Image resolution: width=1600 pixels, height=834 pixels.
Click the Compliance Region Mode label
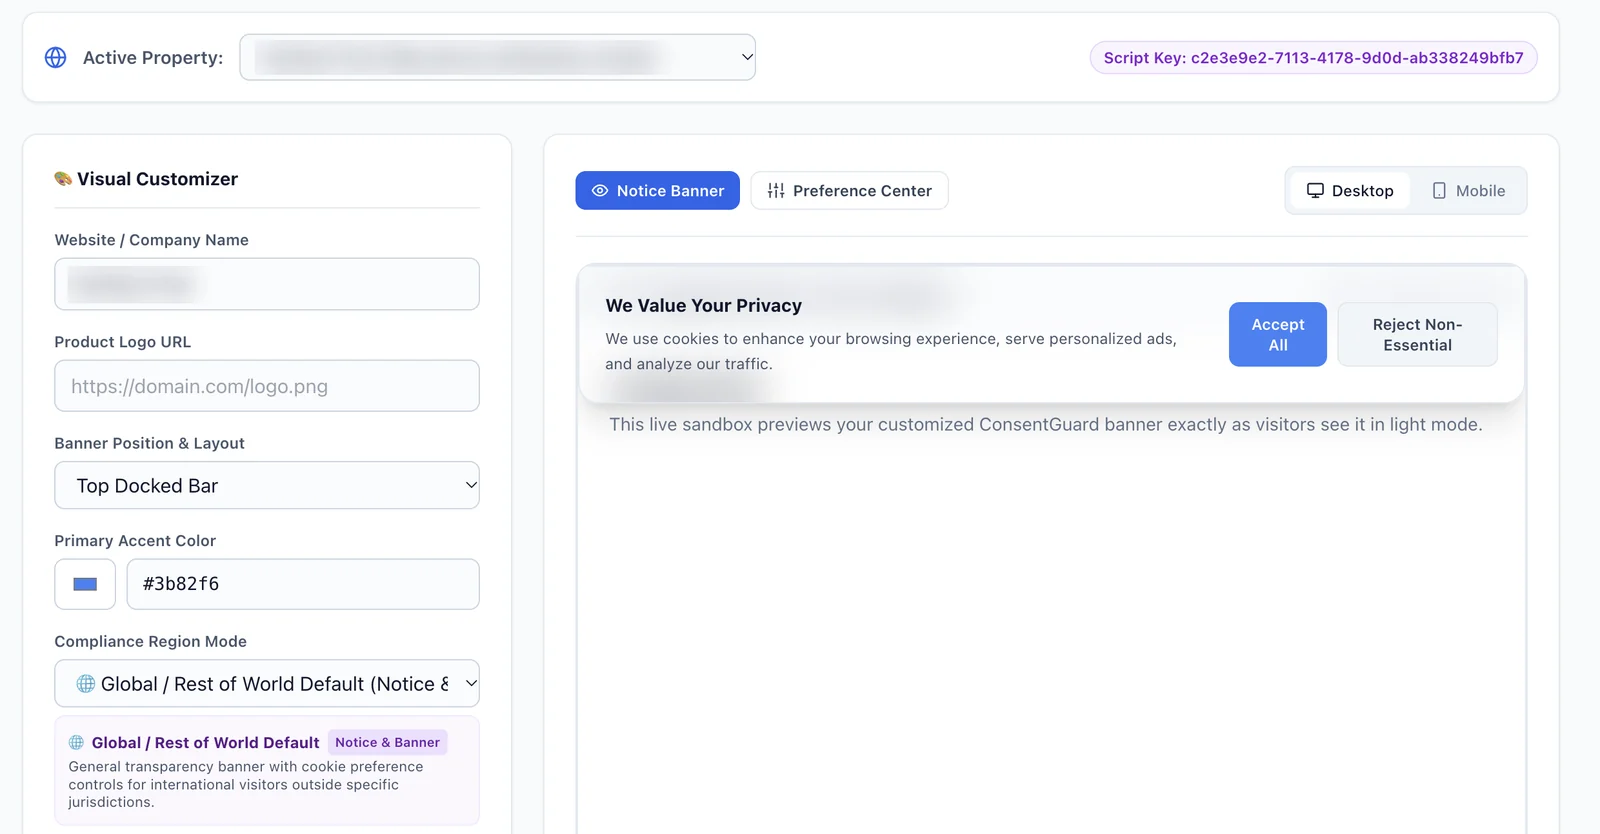[150, 642]
